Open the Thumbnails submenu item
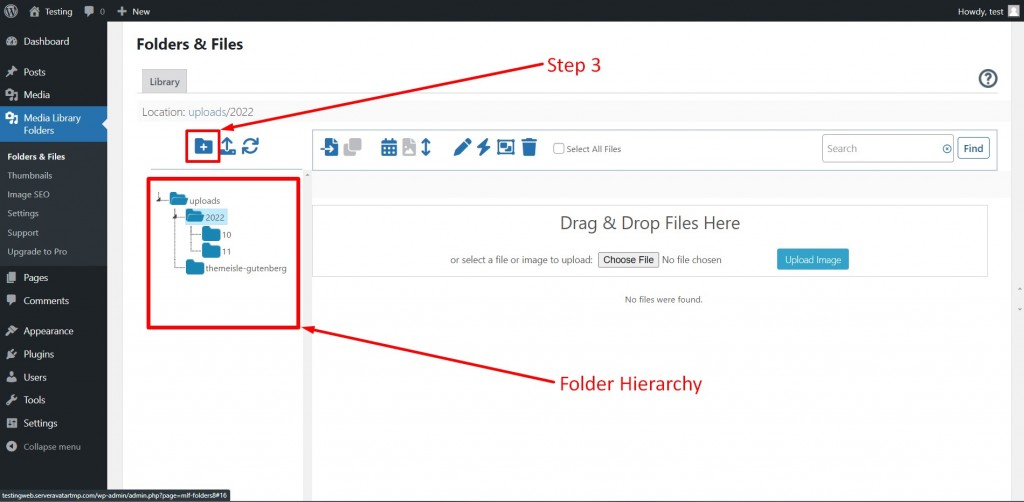This screenshot has height=502, width=1024. tap(29, 176)
